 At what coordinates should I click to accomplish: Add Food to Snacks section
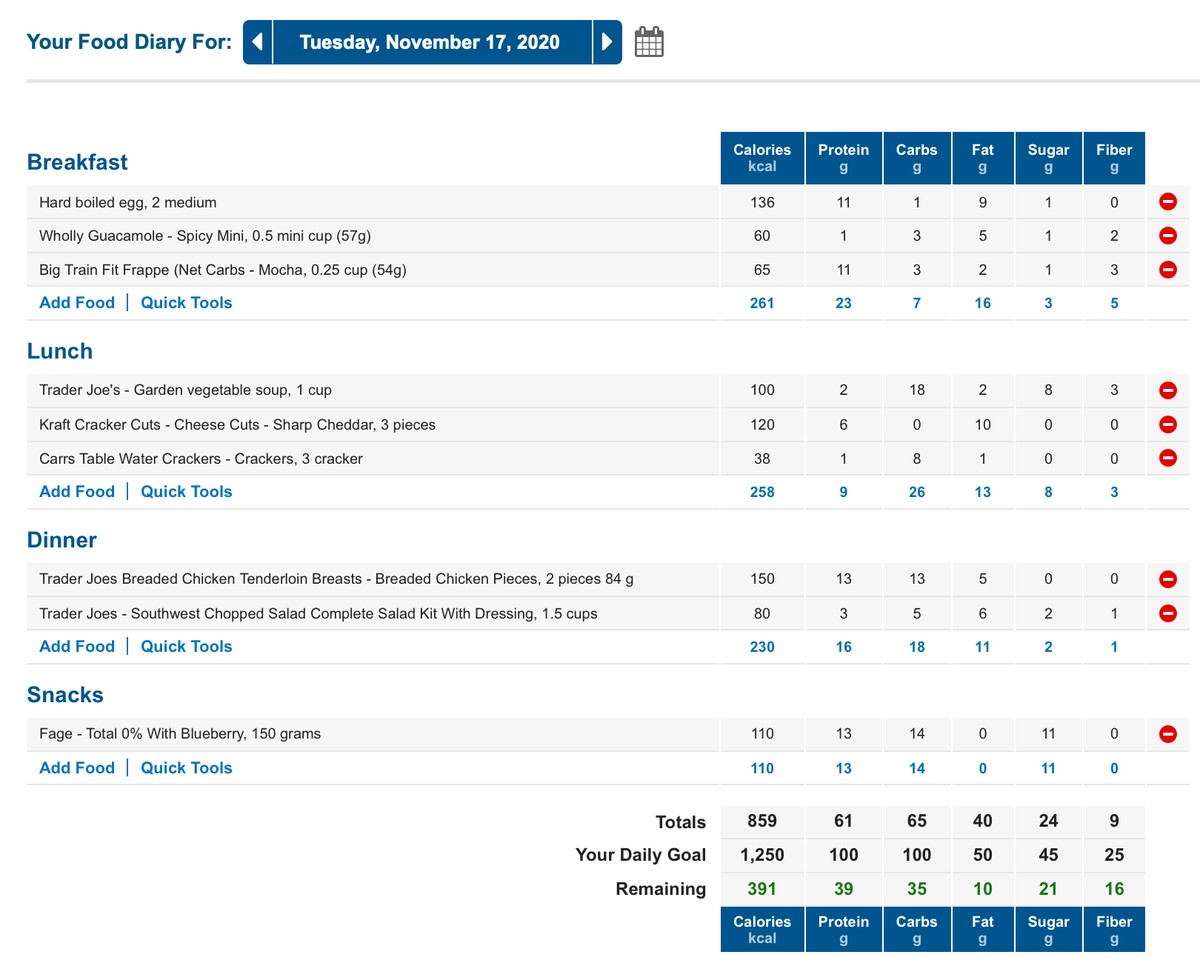[77, 768]
